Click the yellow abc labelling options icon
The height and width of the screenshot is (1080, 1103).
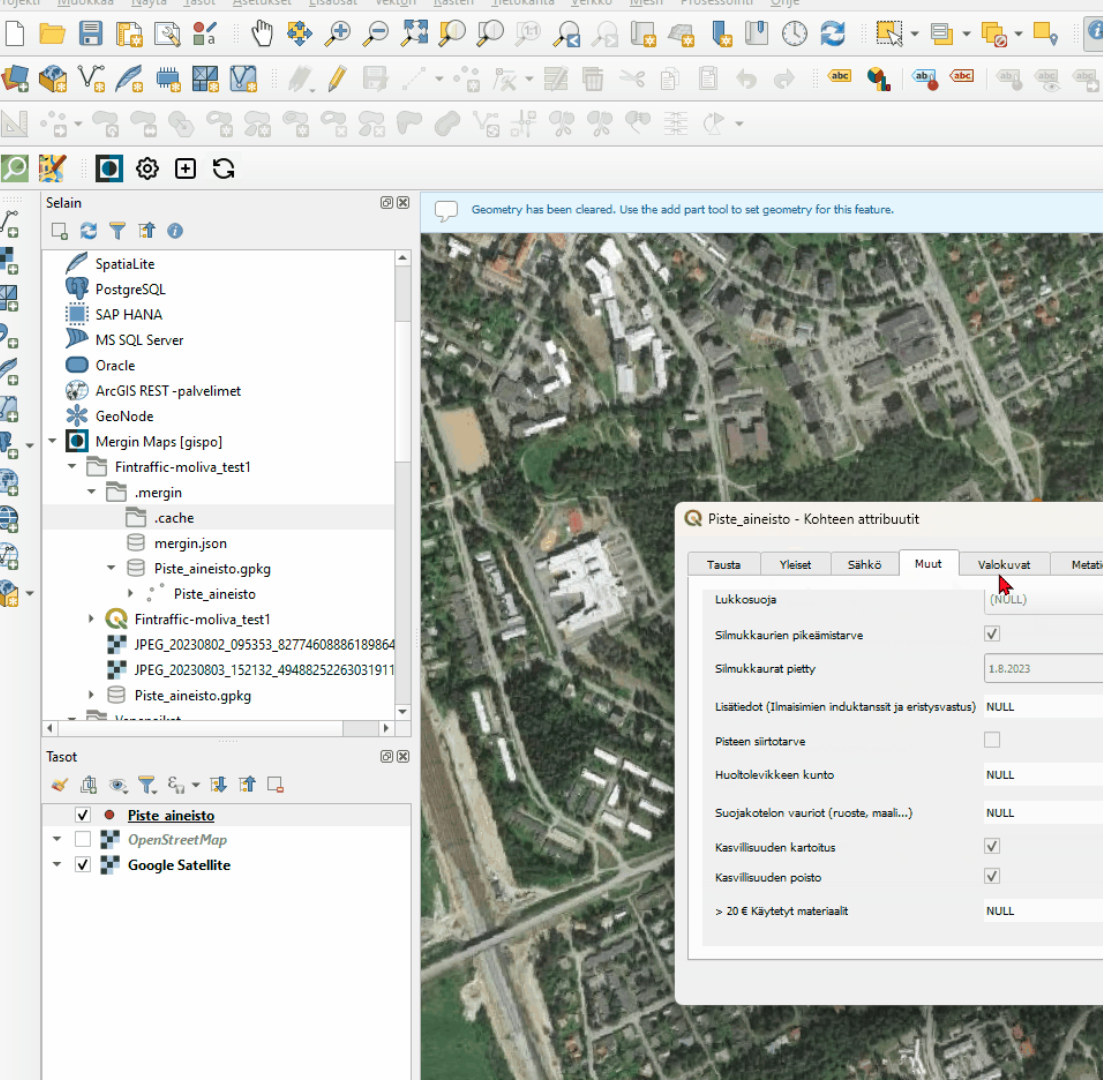(840, 76)
